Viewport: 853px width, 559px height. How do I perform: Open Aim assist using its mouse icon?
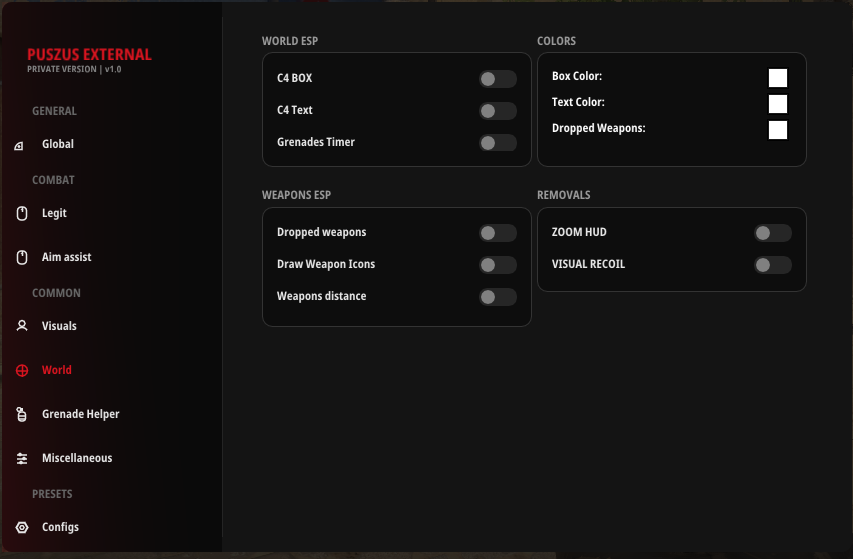tap(22, 257)
